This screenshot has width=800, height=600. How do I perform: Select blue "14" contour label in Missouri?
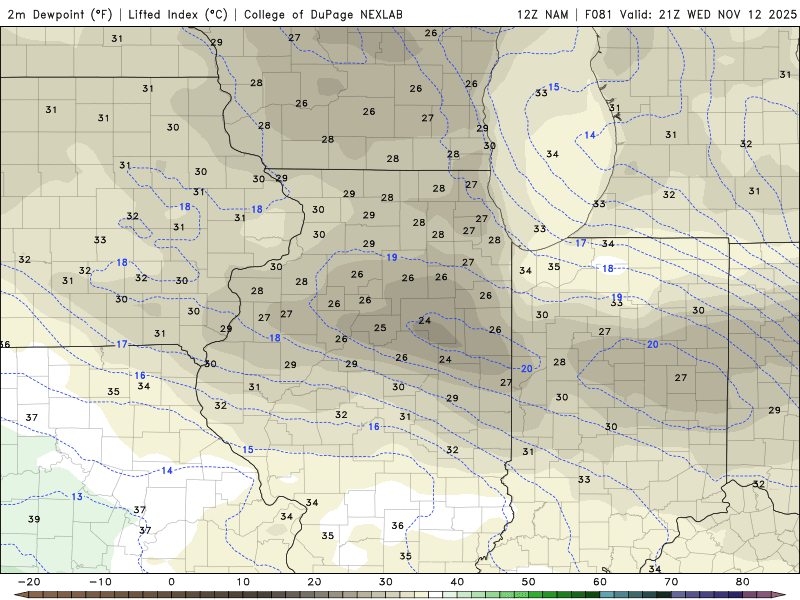[x=167, y=470]
